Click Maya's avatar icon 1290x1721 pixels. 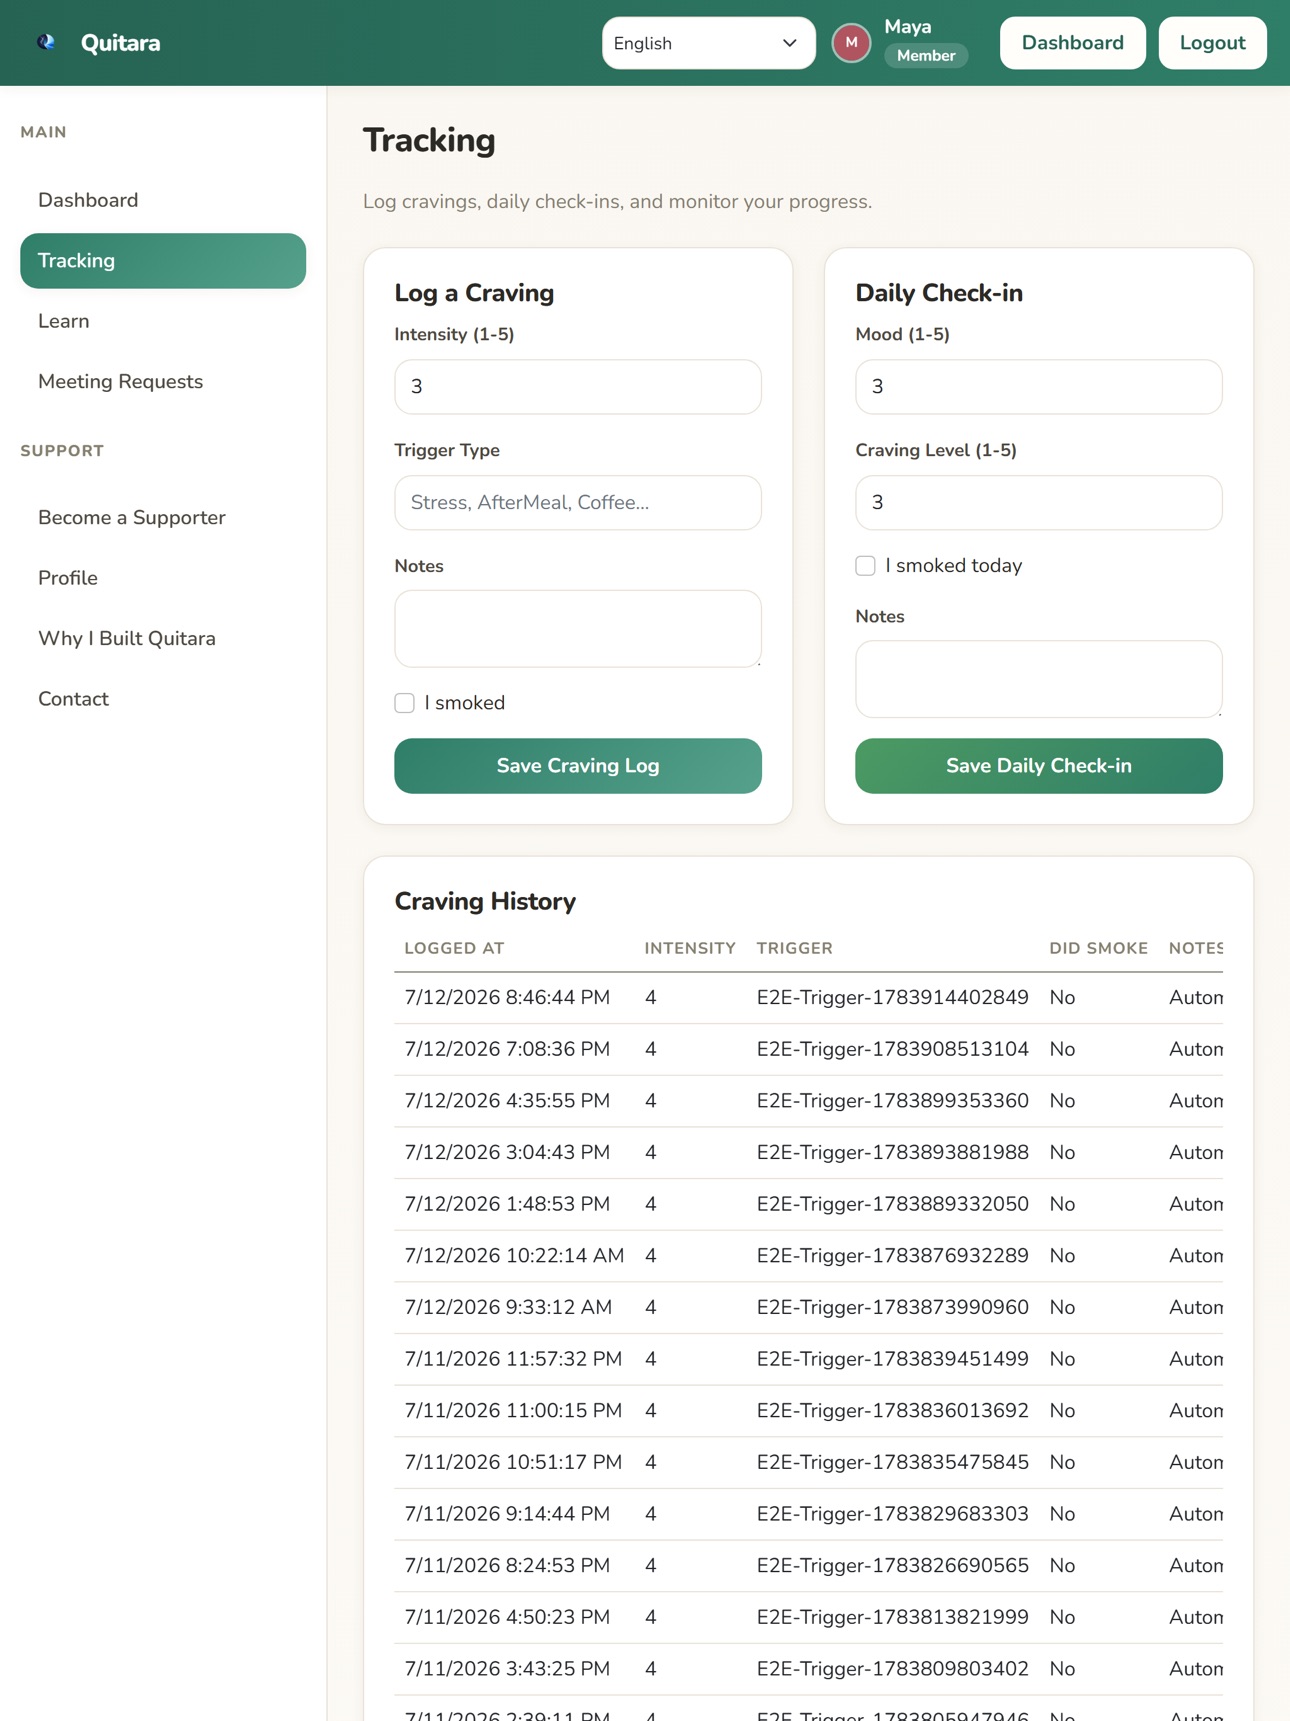tap(851, 43)
